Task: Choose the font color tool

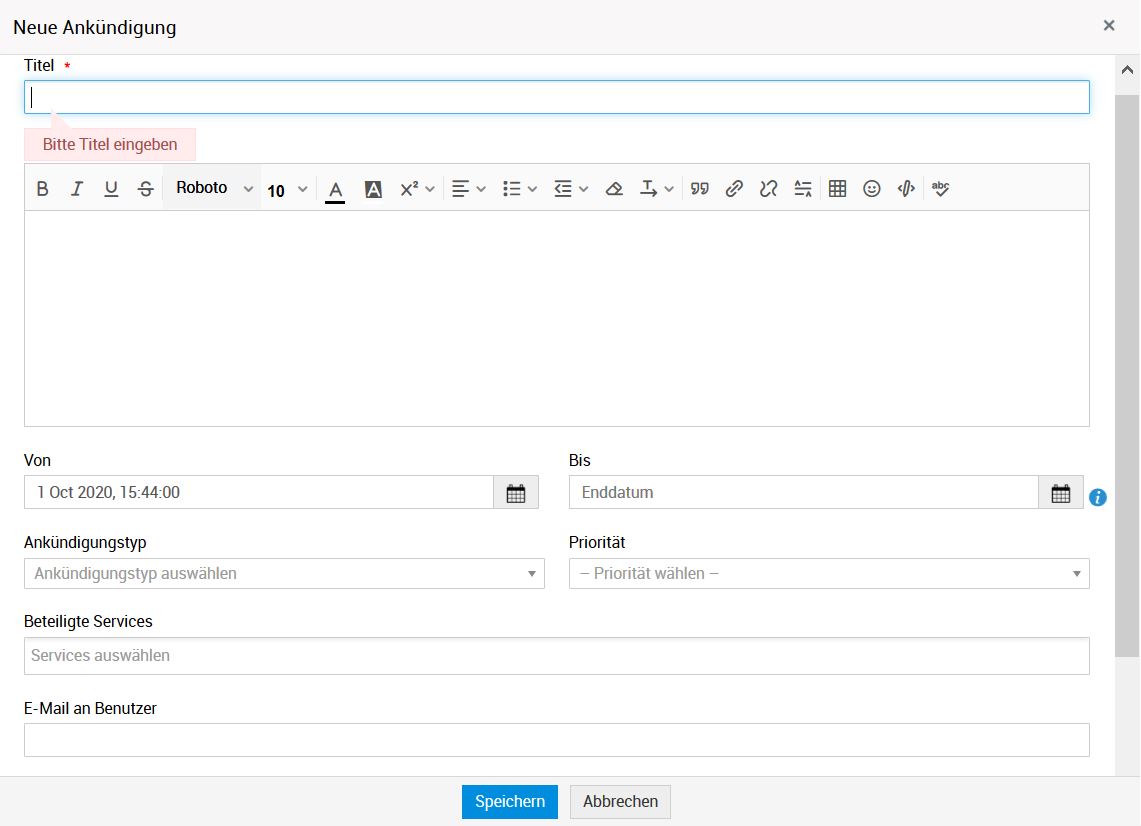Action: 335,190
